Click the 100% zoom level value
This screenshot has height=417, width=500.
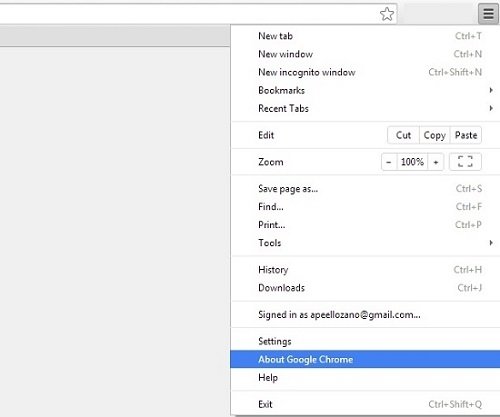(412, 162)
